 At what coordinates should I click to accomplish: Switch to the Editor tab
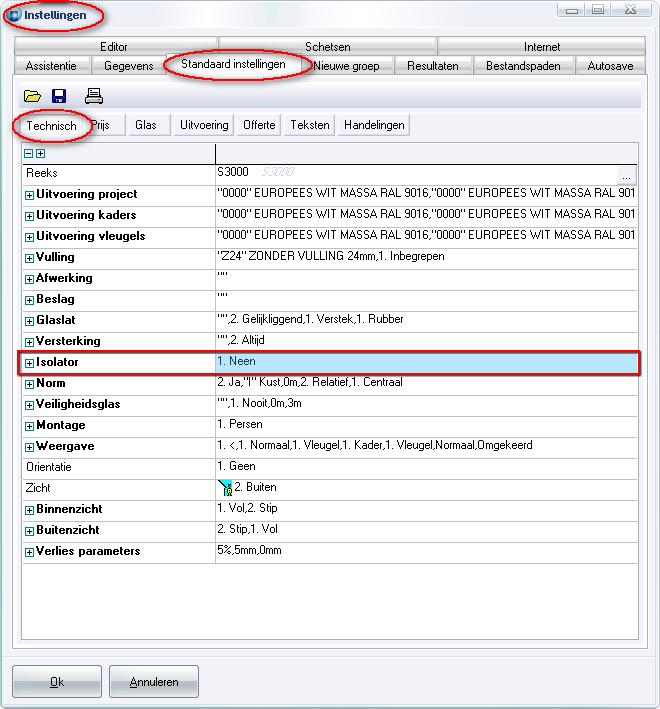click(116, 47)
